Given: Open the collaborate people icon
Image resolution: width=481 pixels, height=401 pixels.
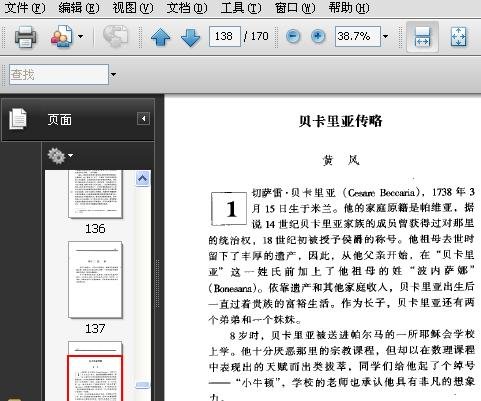Looking at the screenshot, I should 61,36.
